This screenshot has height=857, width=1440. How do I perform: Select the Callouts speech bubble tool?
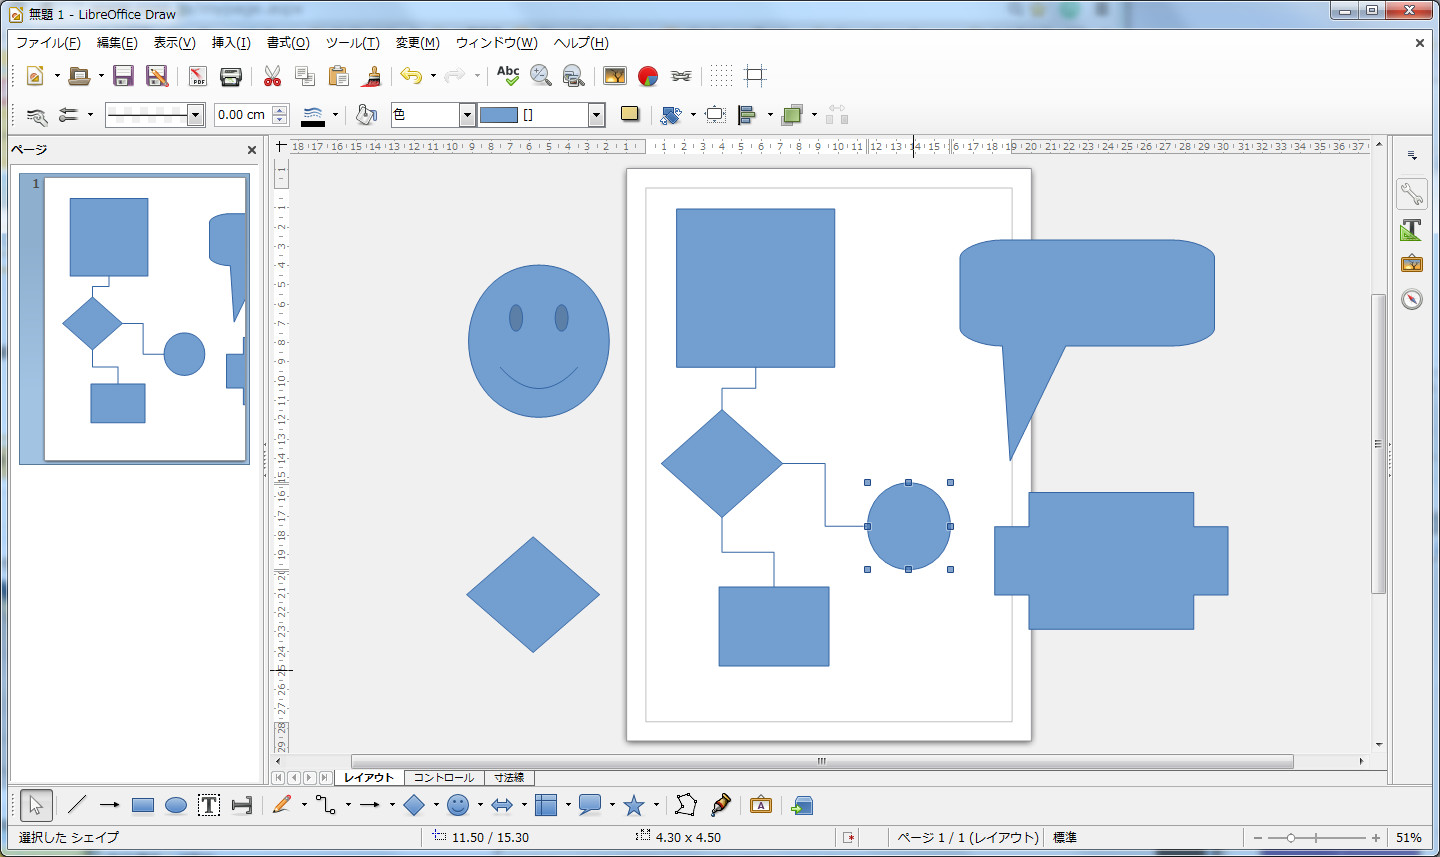590,805
